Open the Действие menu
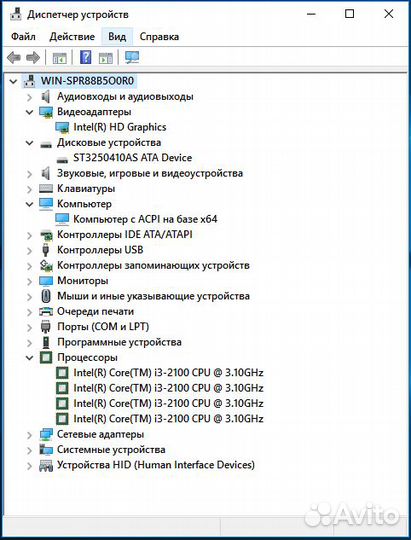This screenshot has height=540, width=411. point(72,37)
